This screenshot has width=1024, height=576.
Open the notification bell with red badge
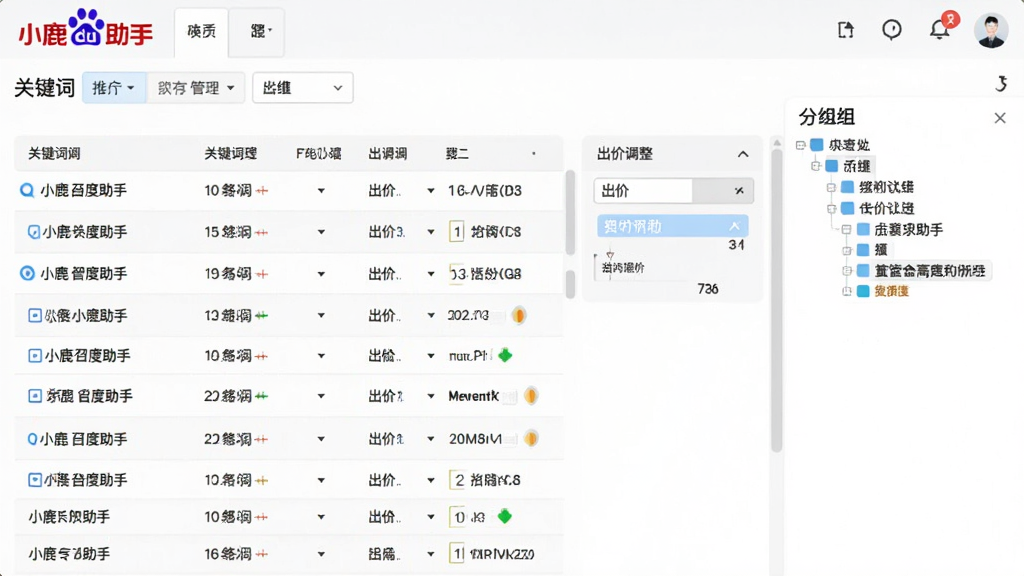(940, 29)
